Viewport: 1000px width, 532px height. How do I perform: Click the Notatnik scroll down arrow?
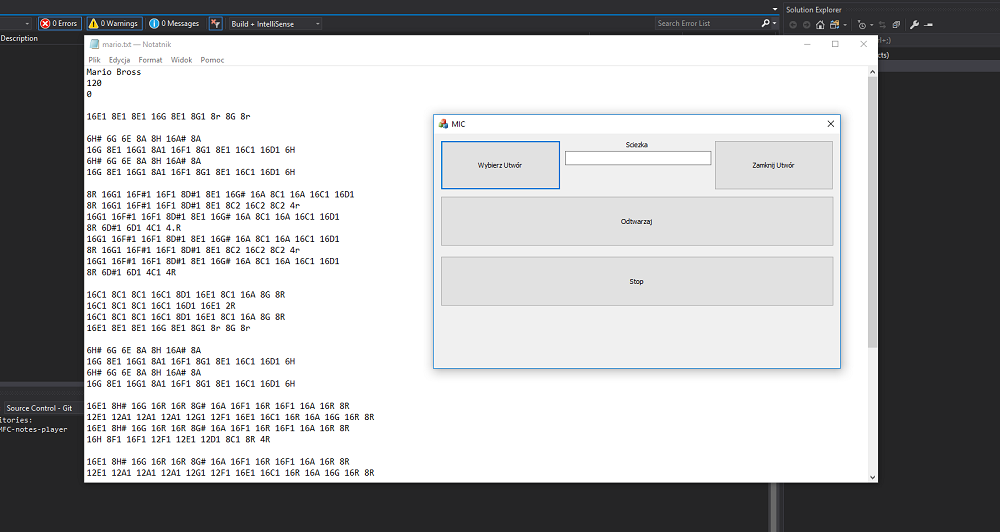(x=872, y=476)
